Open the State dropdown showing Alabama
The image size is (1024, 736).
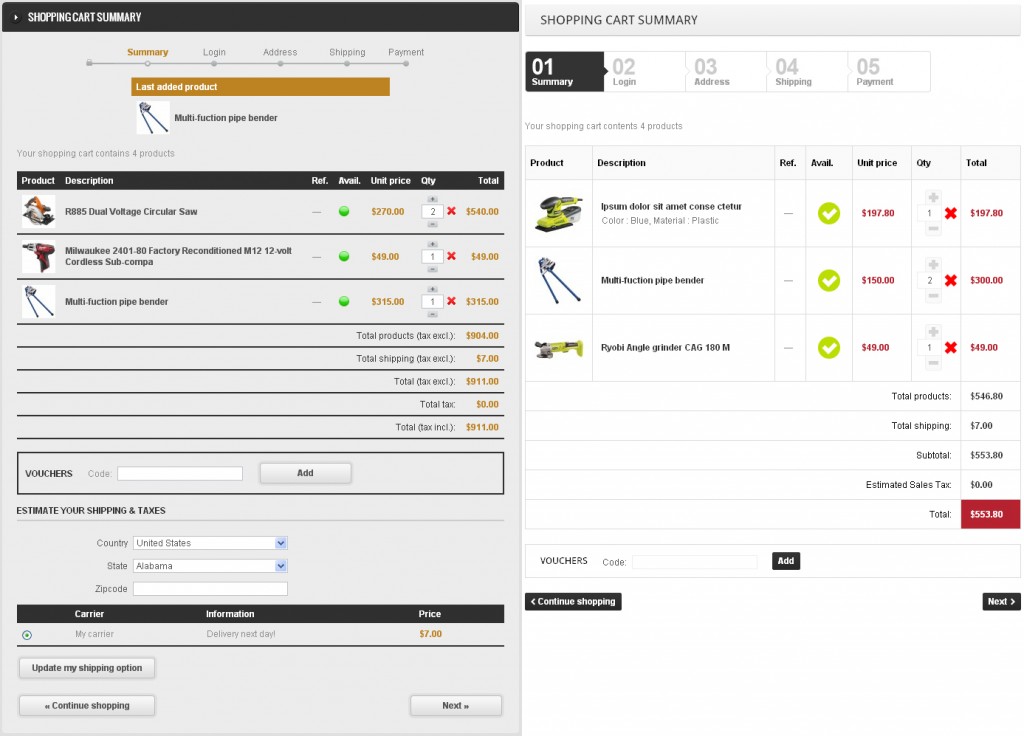(210, 566)
